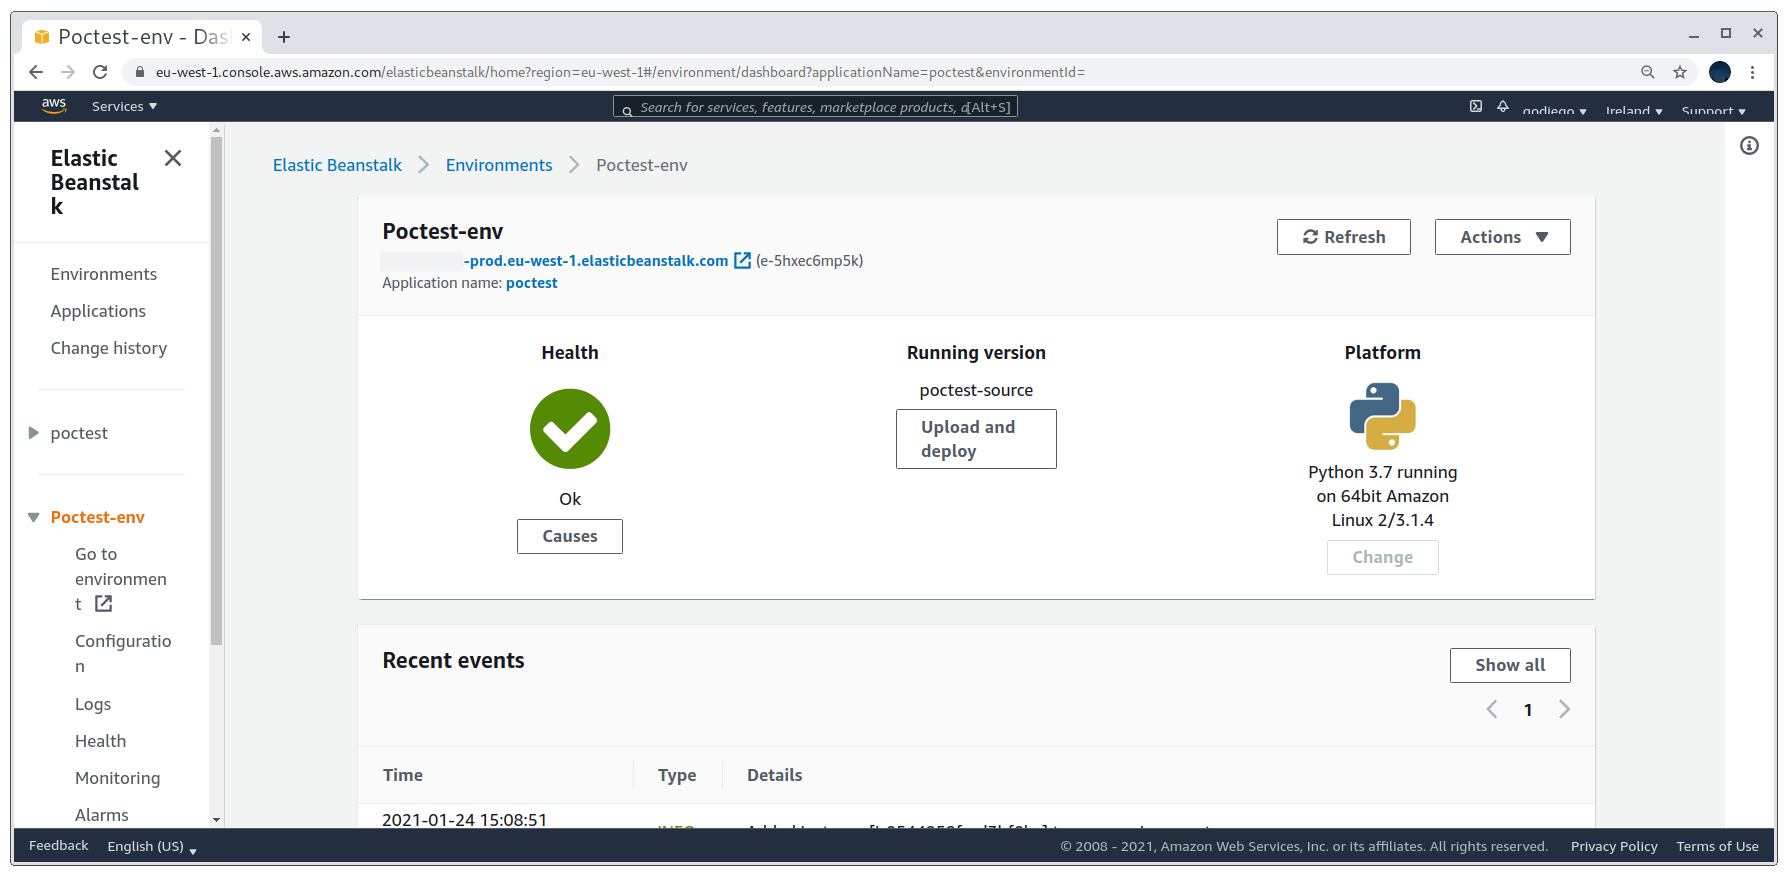Click the external link icon next to environment URL
1791x878 pixels.
743,261
